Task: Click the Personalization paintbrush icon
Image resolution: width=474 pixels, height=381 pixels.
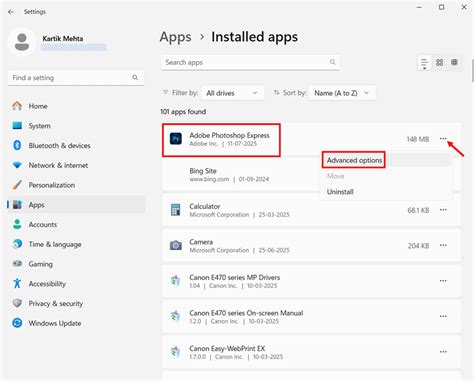Action: (x=17, y=185)
